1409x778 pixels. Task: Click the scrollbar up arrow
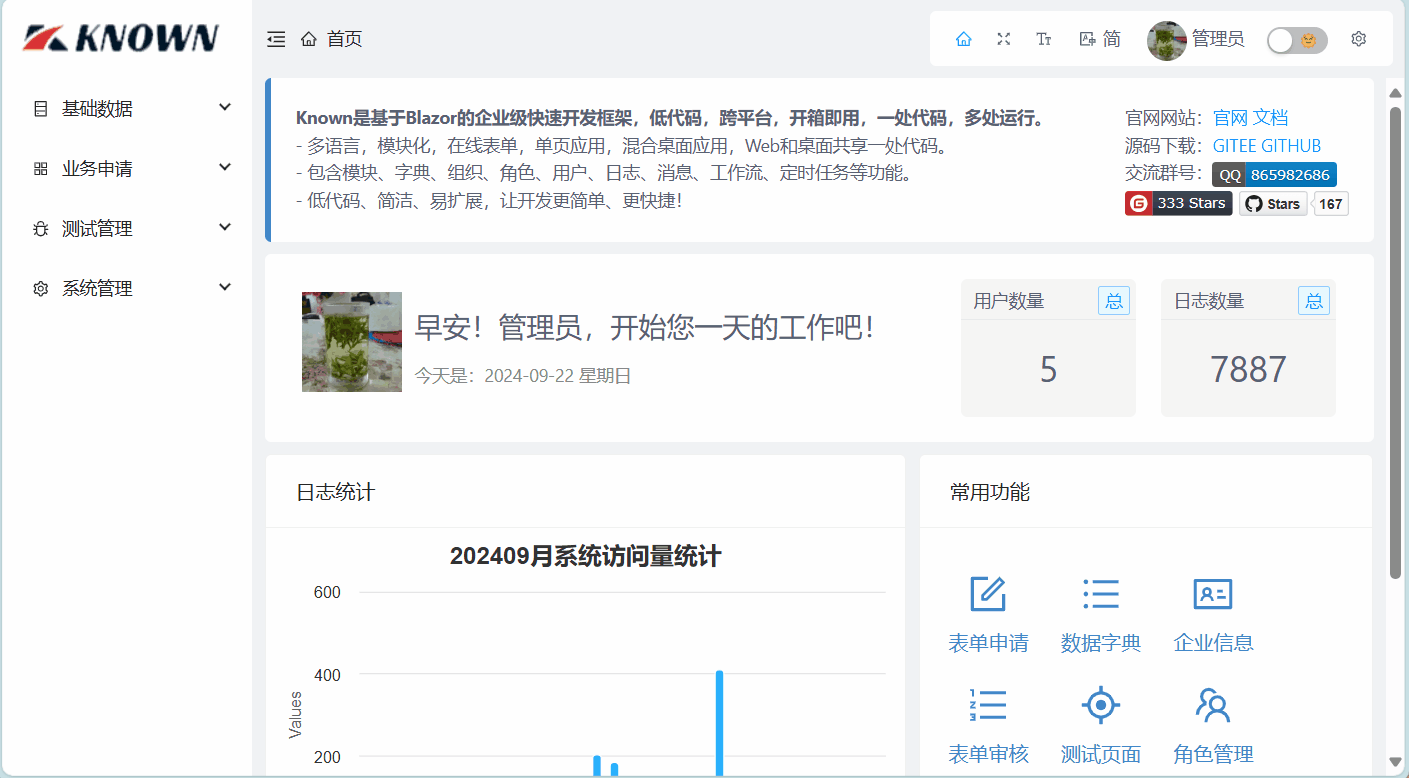(x=1396, y=93)
